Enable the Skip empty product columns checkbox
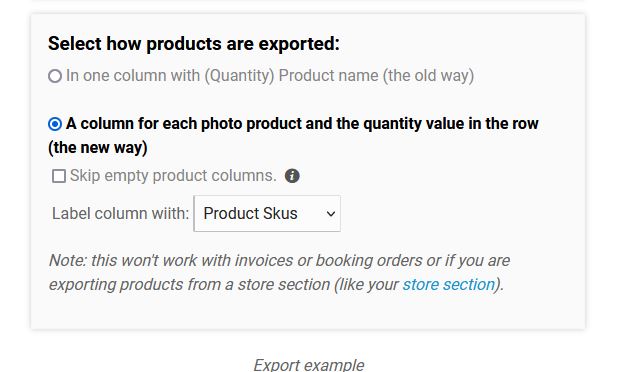 coord(59,176)
